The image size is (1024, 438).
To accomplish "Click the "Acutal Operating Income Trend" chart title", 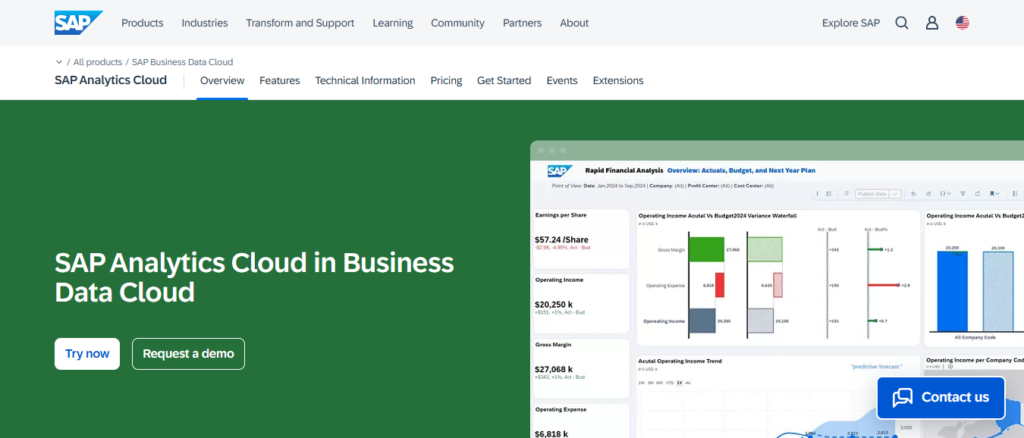I will (680, 361).
